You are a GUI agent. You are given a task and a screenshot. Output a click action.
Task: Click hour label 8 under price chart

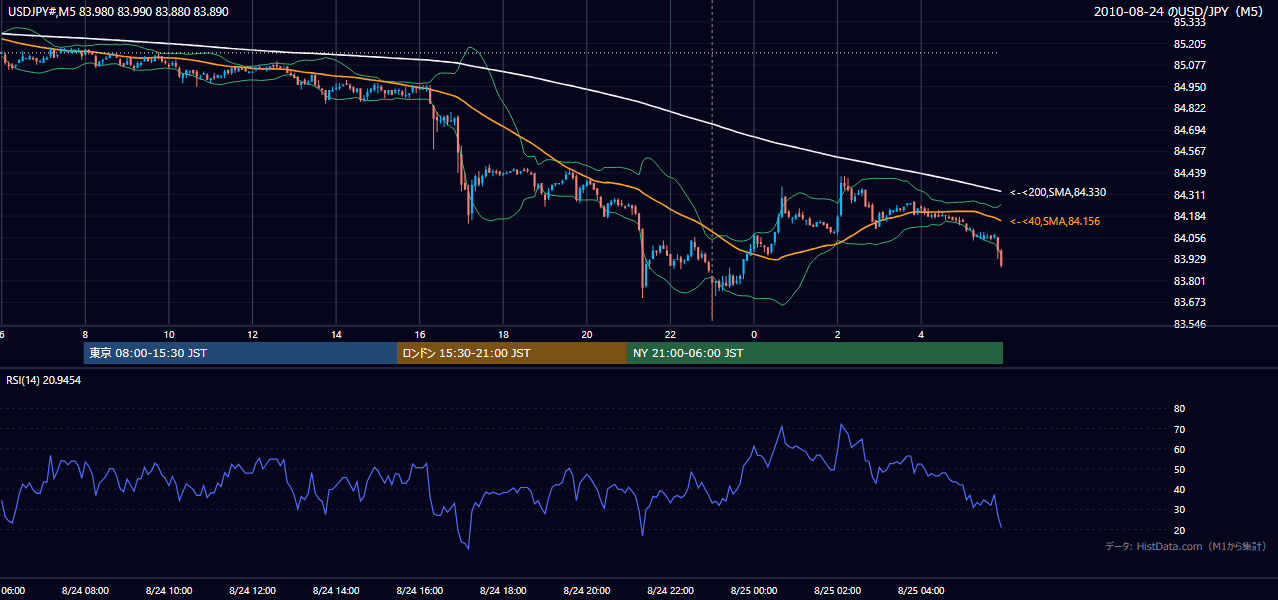[x=85, y=335]
